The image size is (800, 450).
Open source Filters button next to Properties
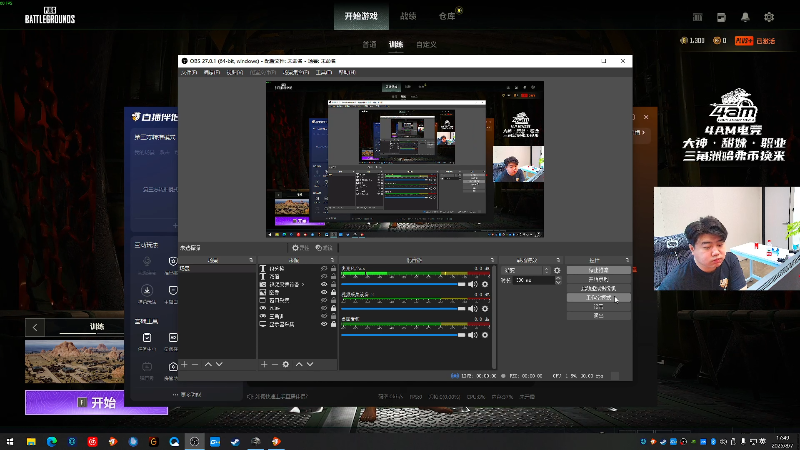click(x=324, y=247)
